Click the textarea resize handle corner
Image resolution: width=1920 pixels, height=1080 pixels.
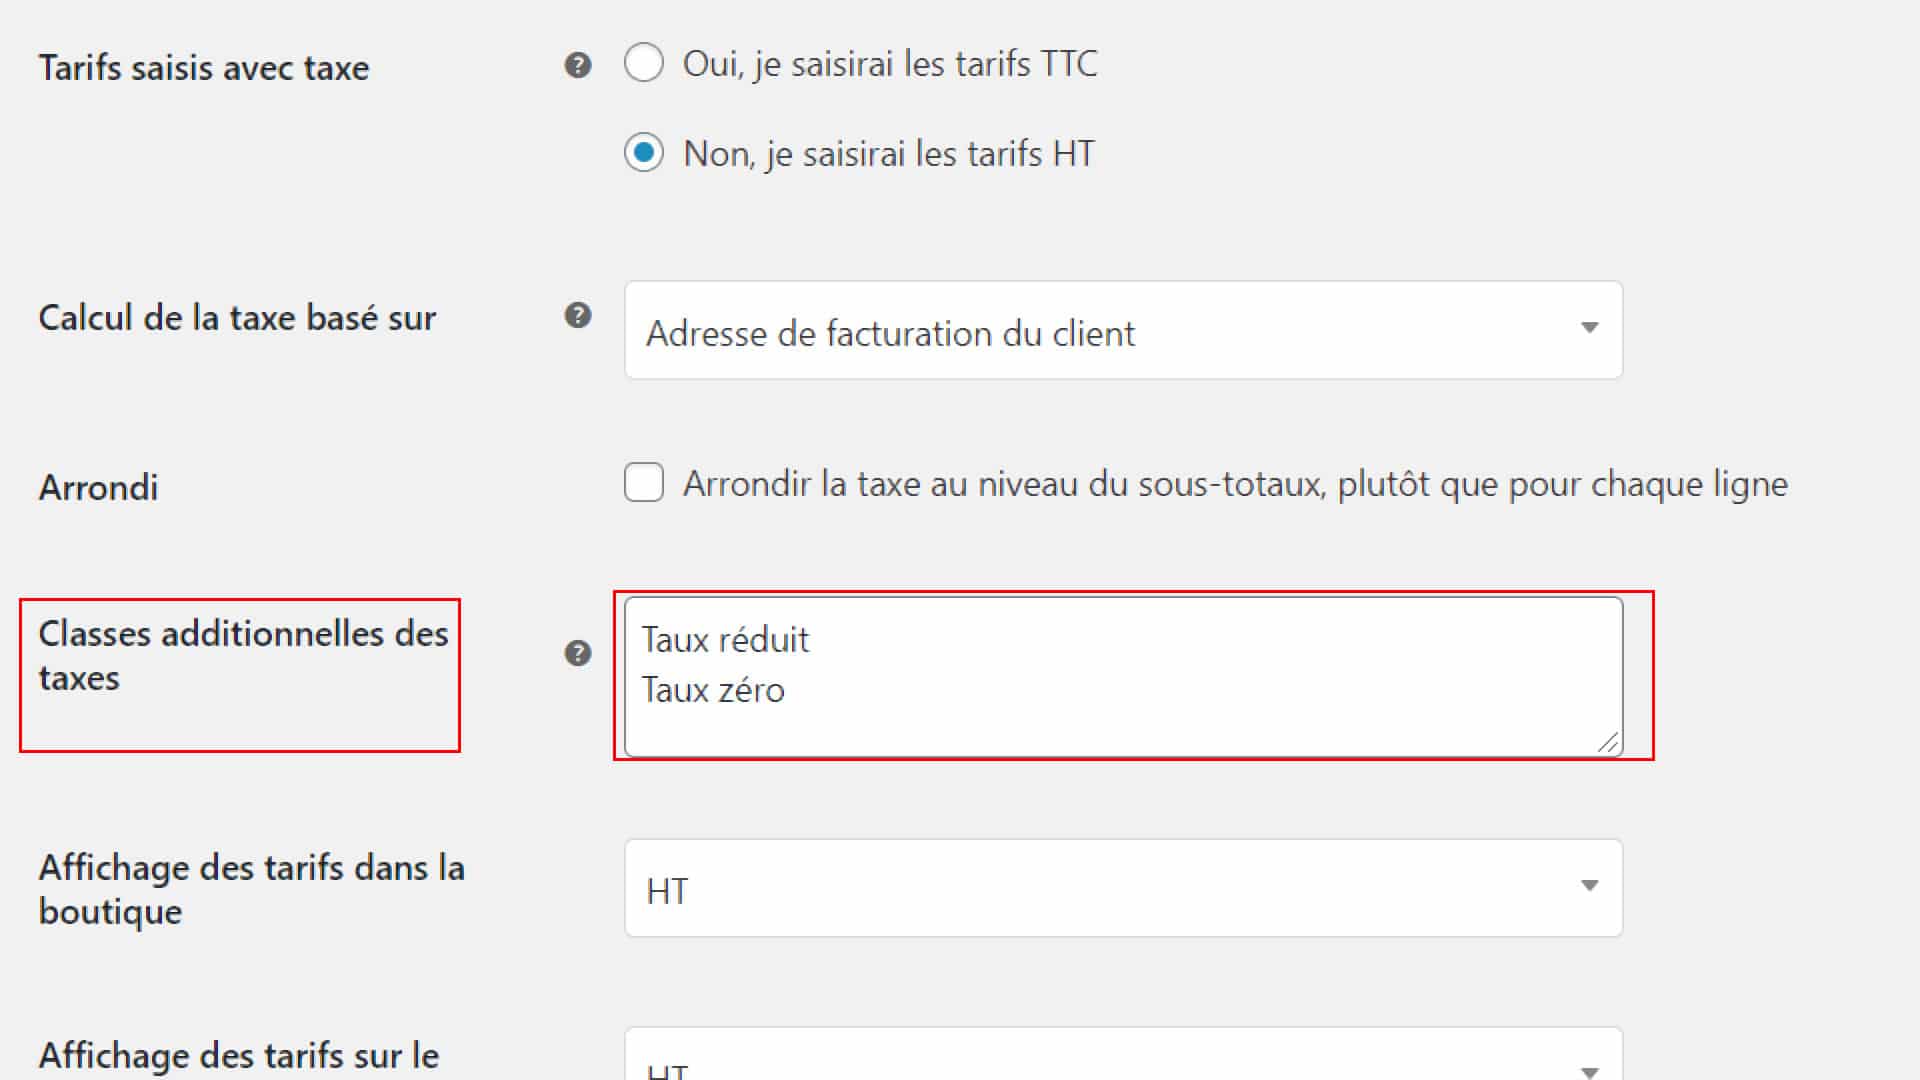(x=1608, y=742)
